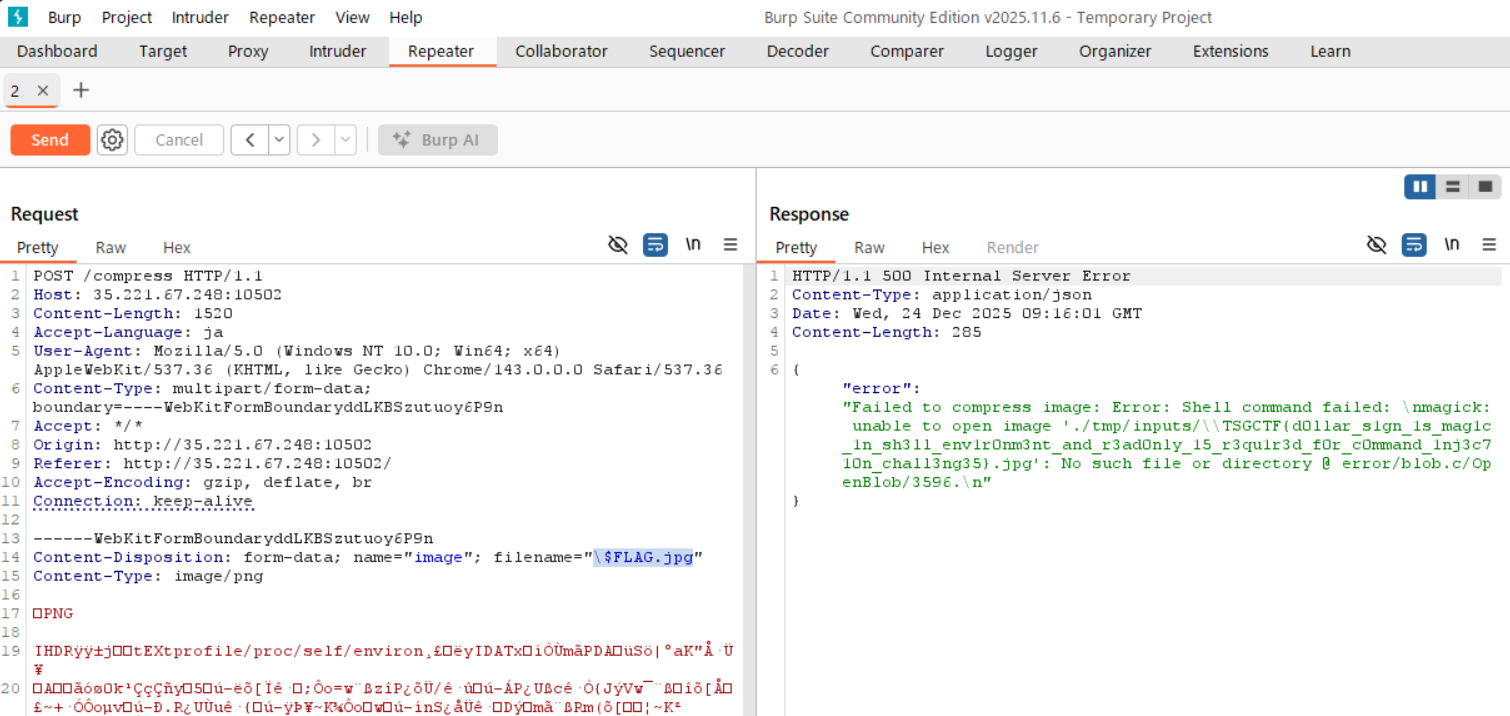Open the Intruder menu

(x=200, y=18)
